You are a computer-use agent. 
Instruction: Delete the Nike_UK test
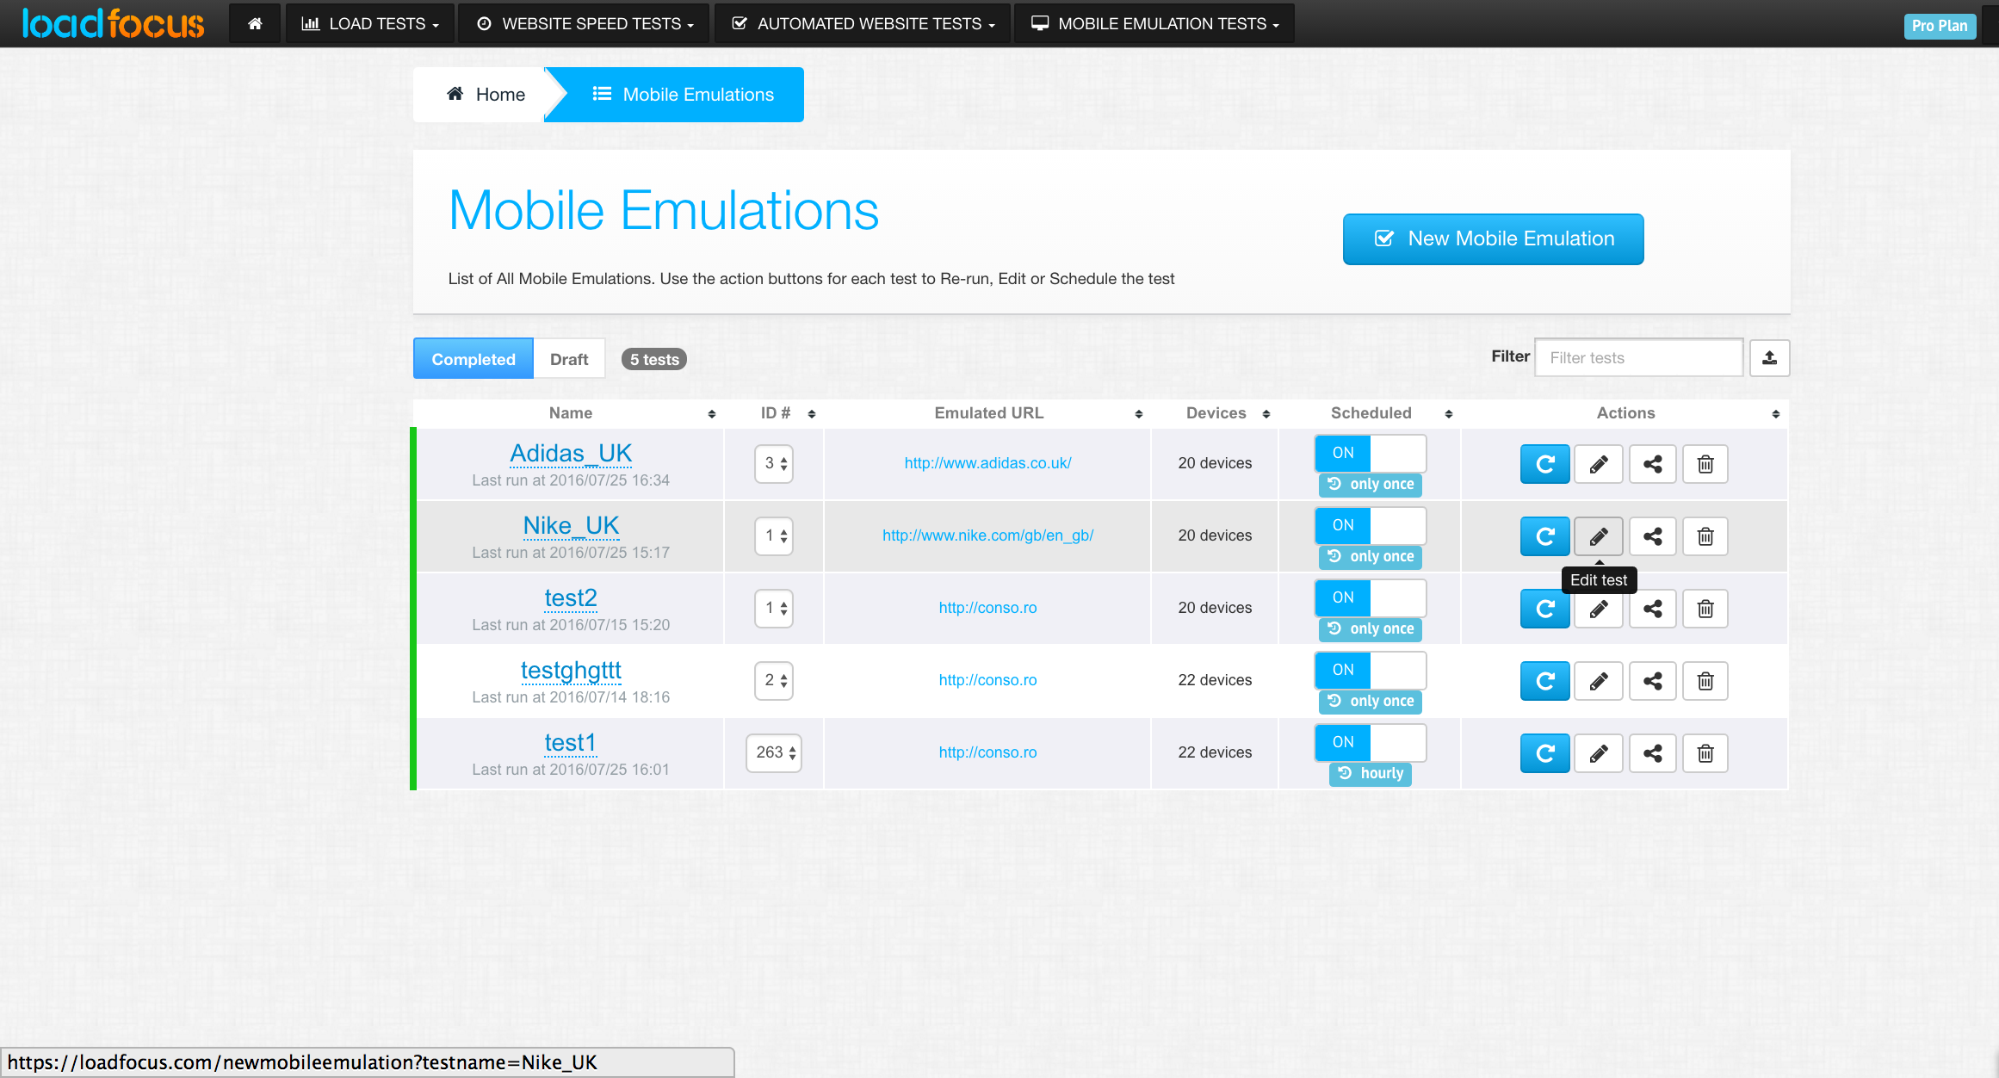1705,536
